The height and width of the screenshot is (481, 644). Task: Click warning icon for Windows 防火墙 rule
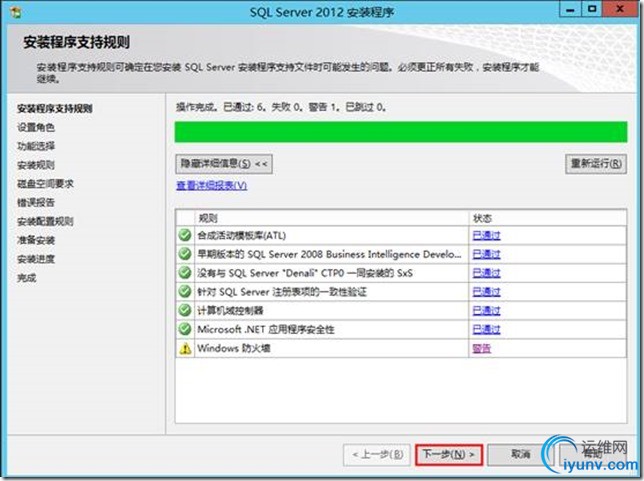pyautogui.click(x=185, y=348)
